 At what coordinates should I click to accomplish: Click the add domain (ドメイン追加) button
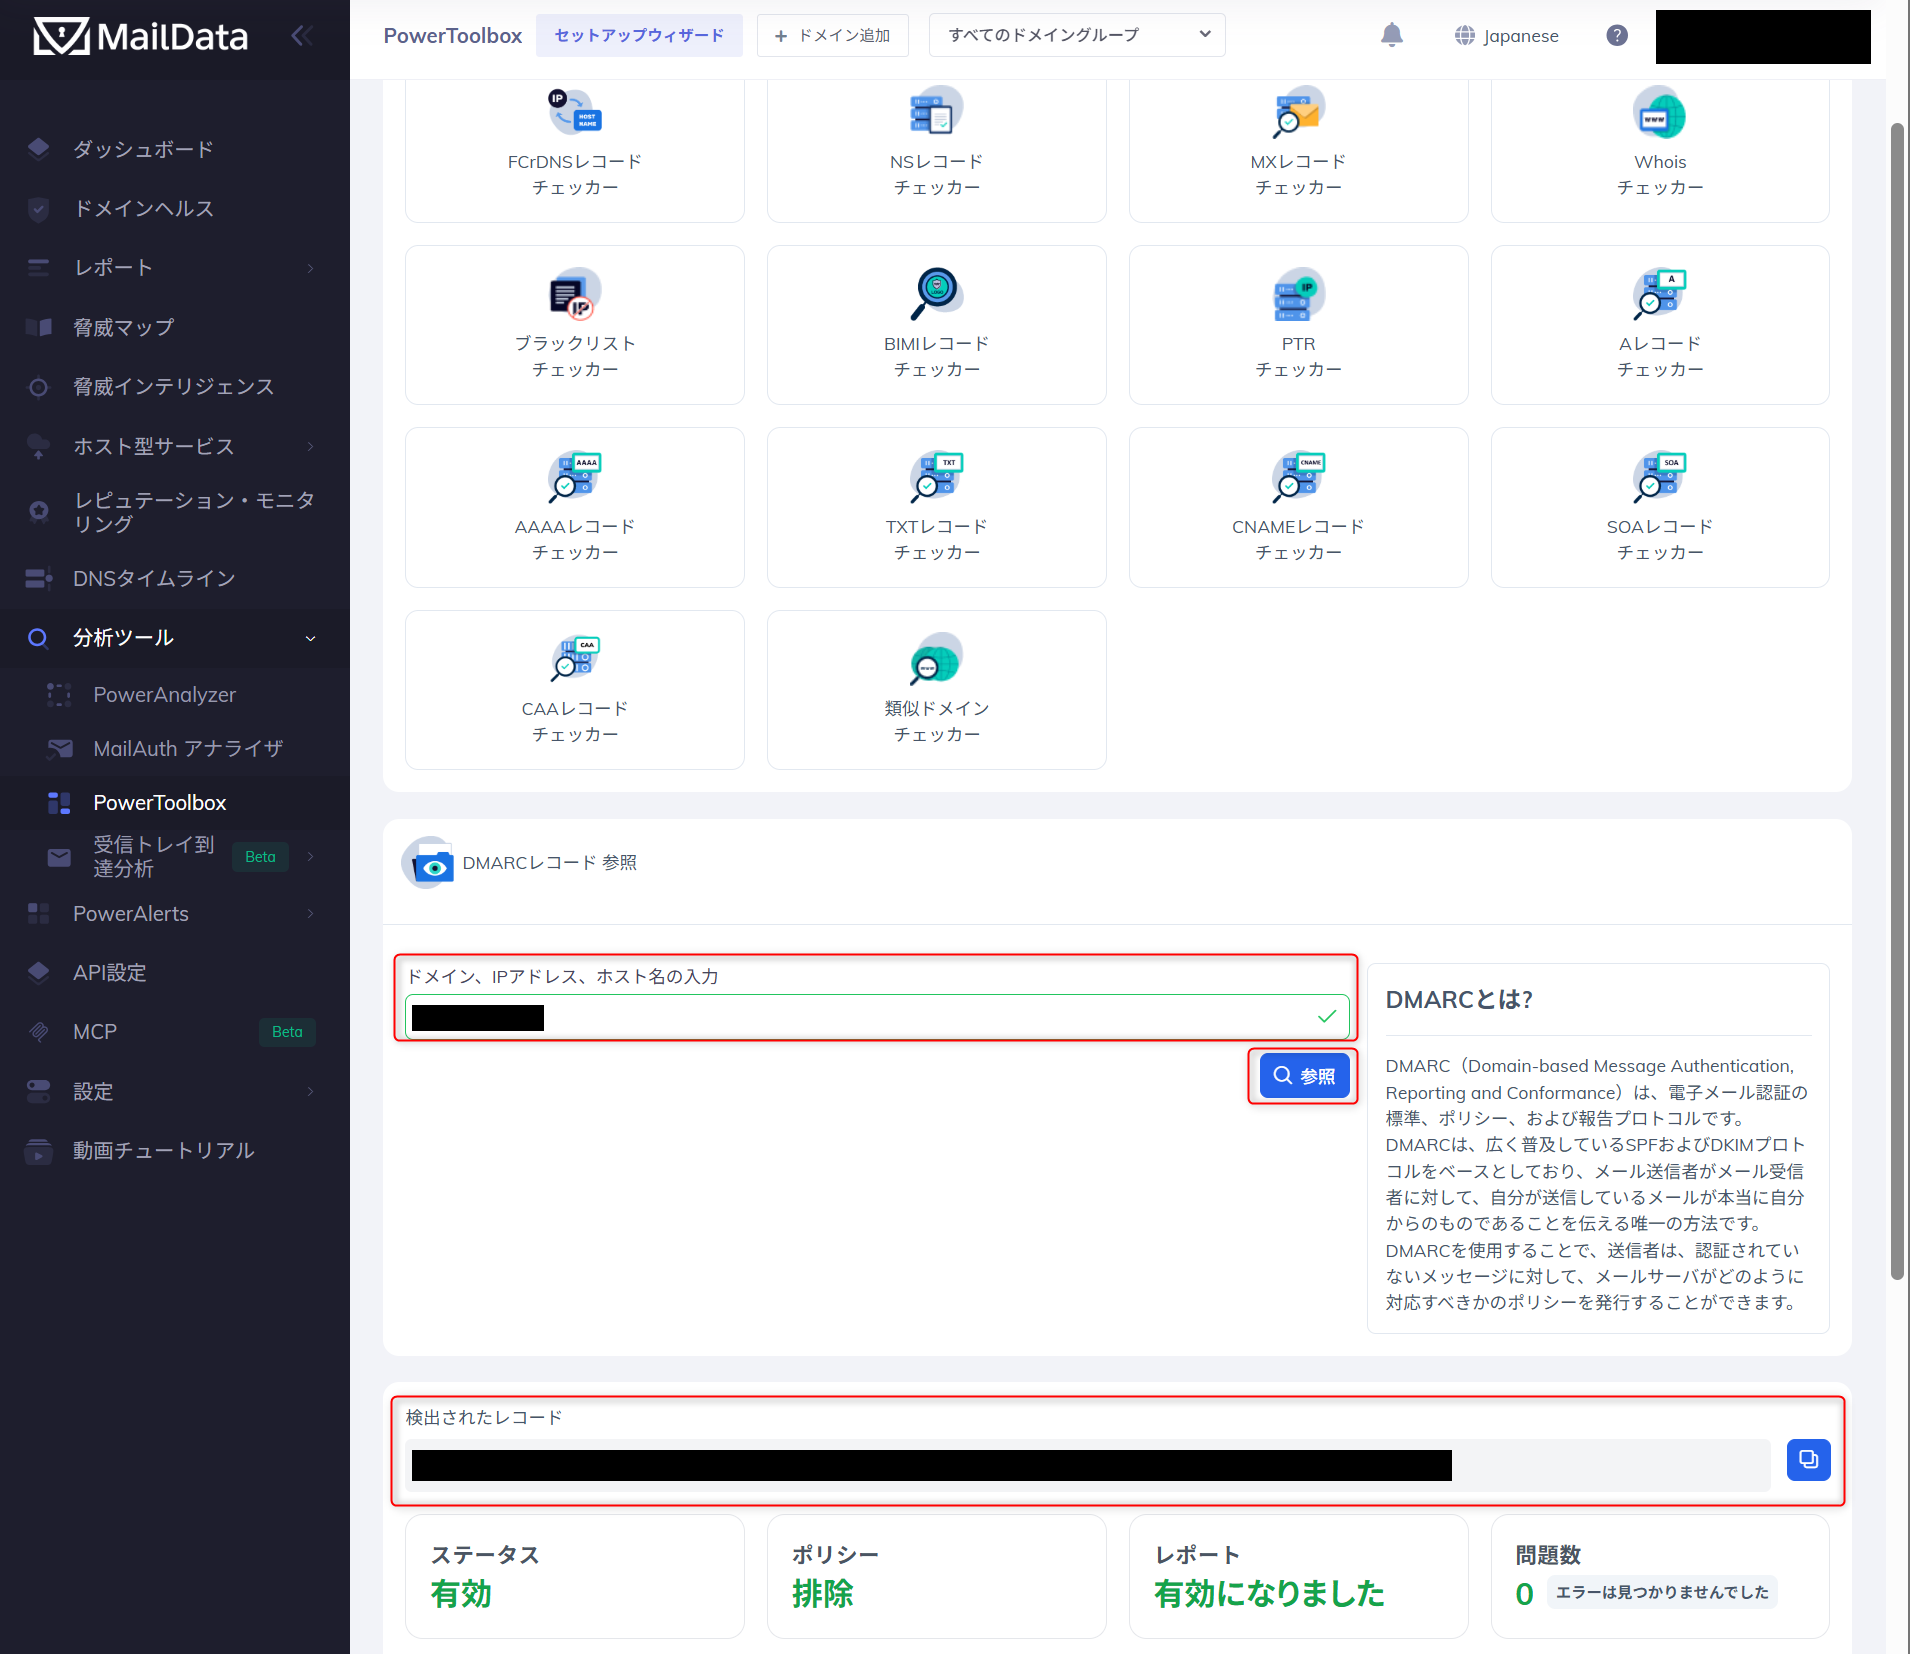coord(833,35)
